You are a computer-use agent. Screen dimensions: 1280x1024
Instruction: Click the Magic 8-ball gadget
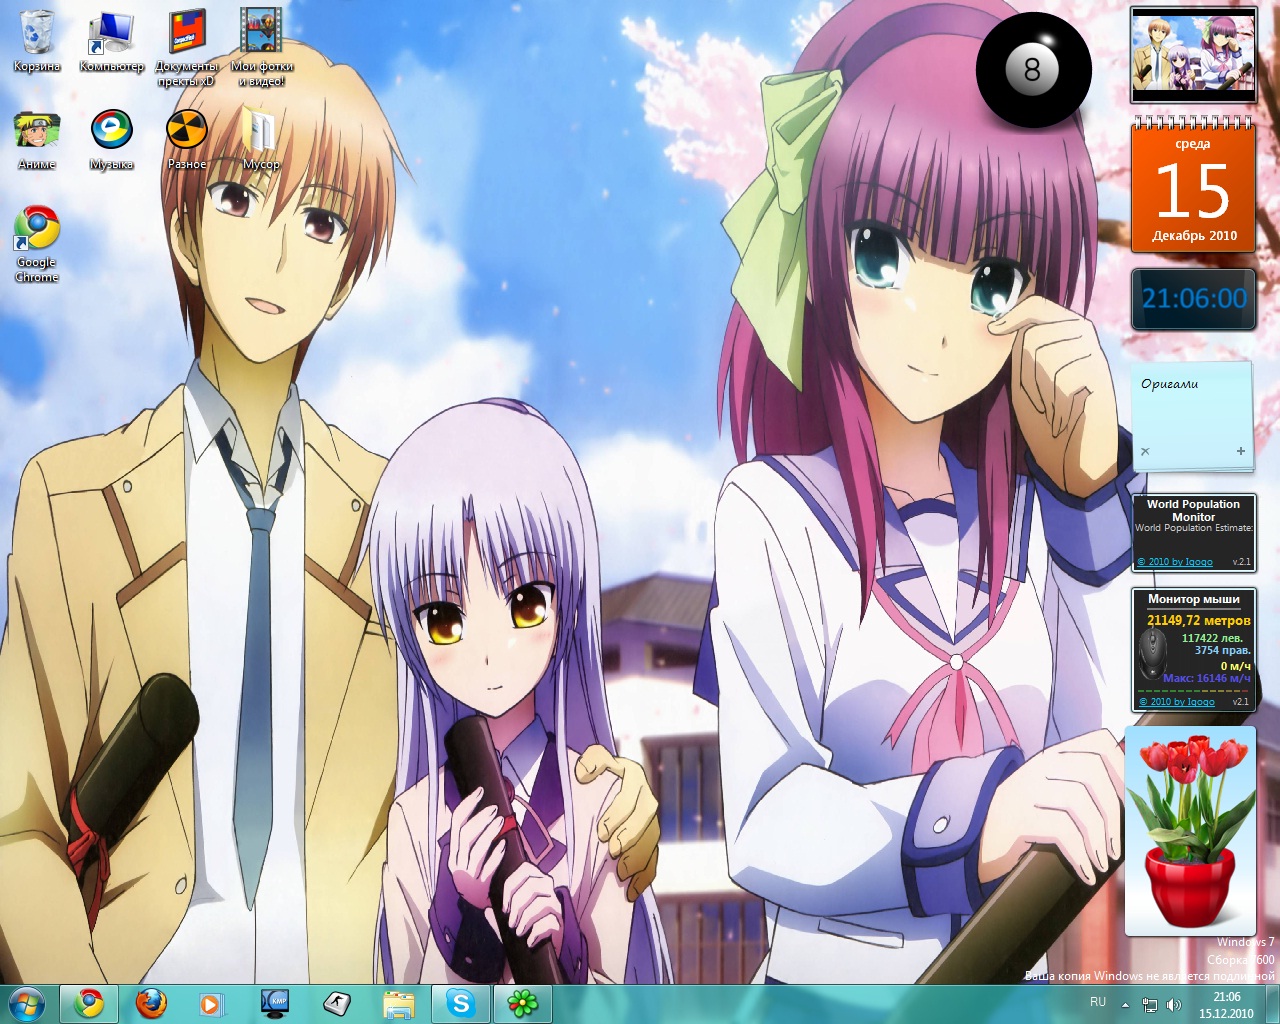1033,70
